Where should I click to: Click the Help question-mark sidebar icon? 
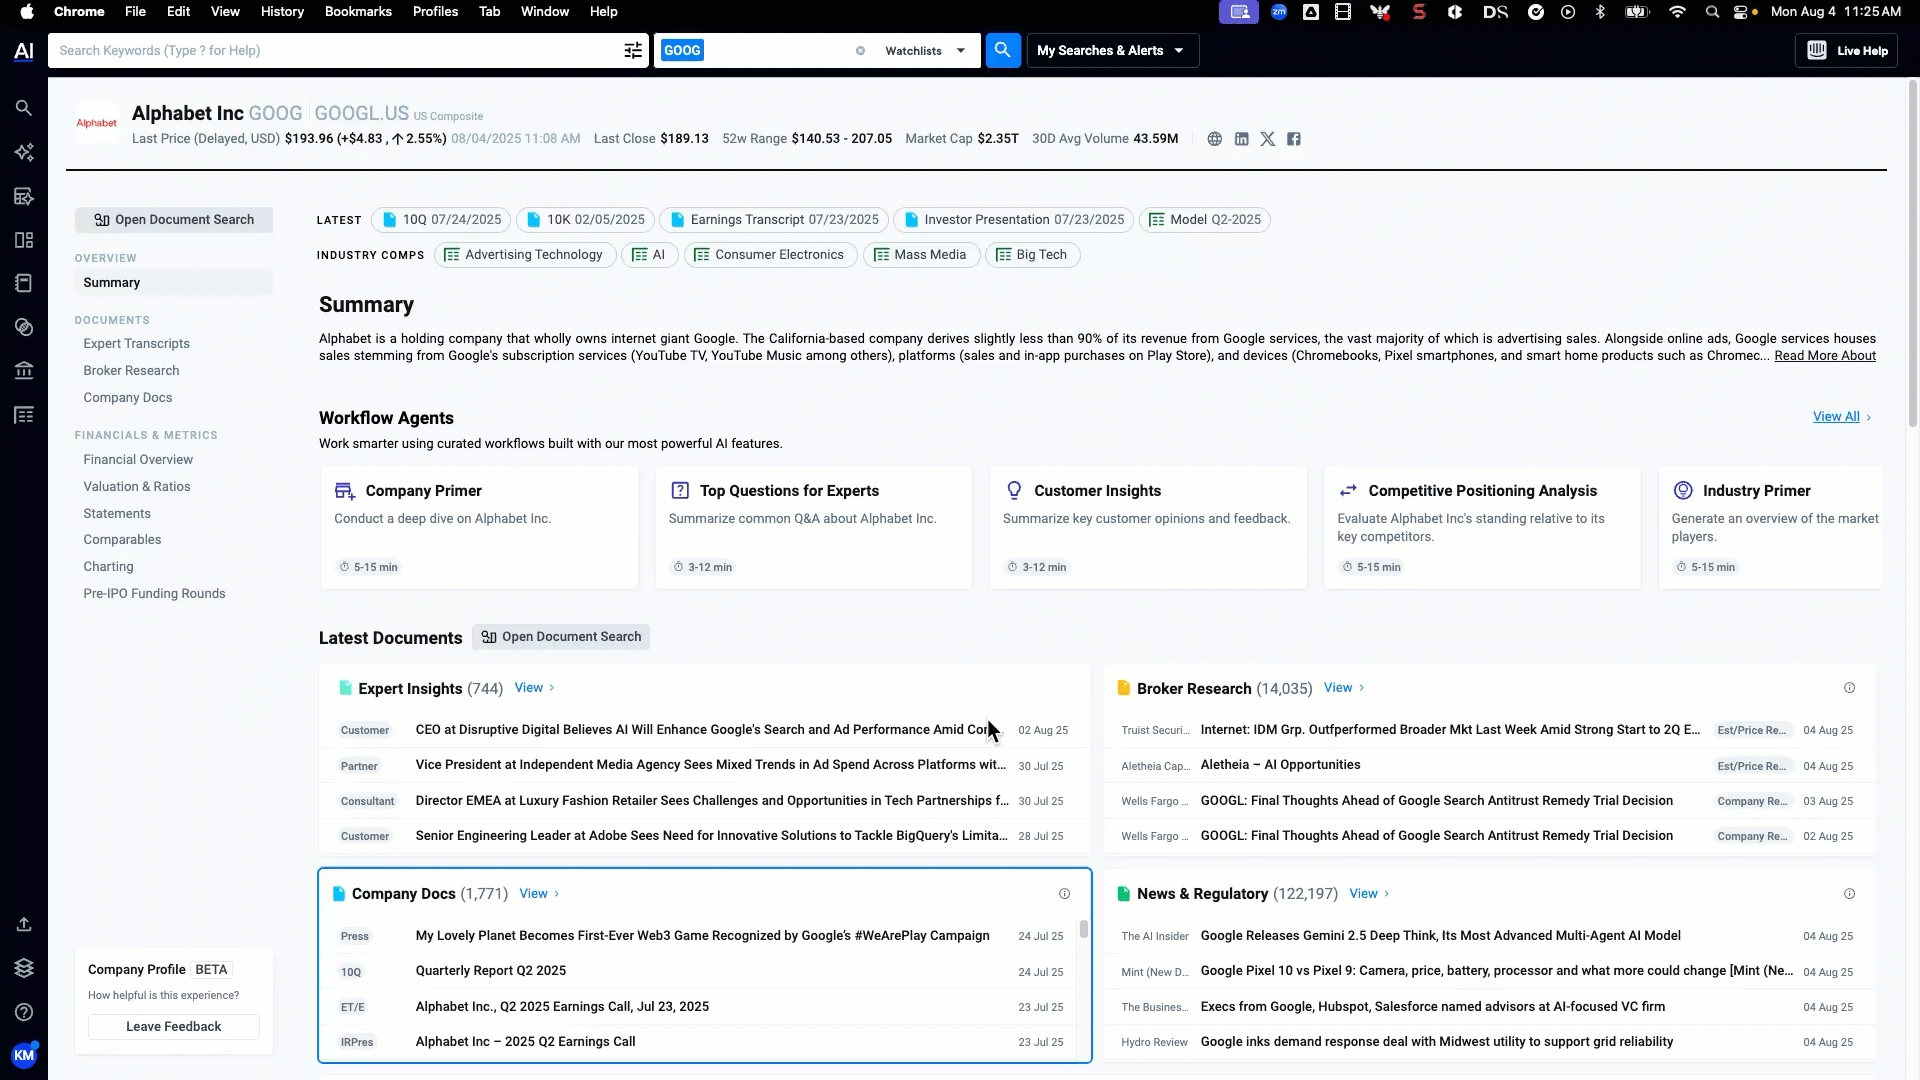tap(24, 1012)
